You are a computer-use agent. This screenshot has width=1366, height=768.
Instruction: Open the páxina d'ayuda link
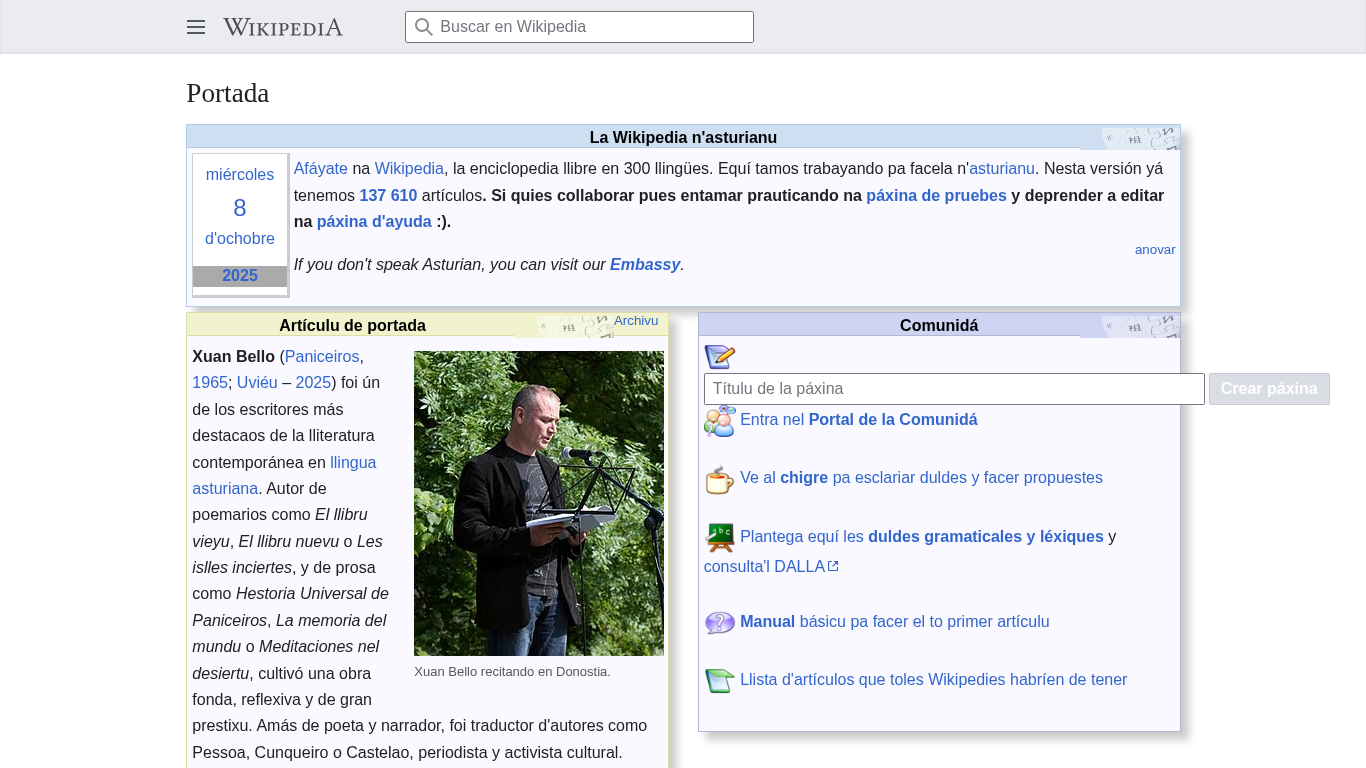coord(374,222)
